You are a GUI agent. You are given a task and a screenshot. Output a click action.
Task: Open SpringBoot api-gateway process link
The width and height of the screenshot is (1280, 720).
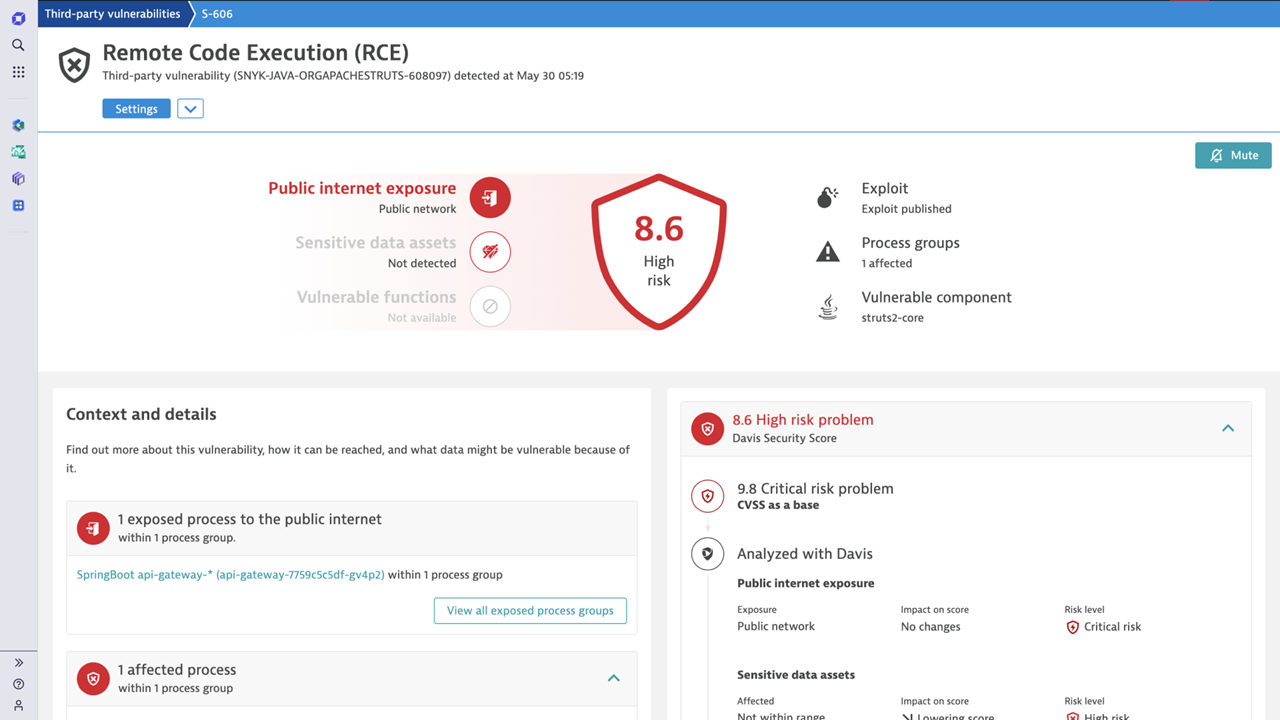coord(230,575)
